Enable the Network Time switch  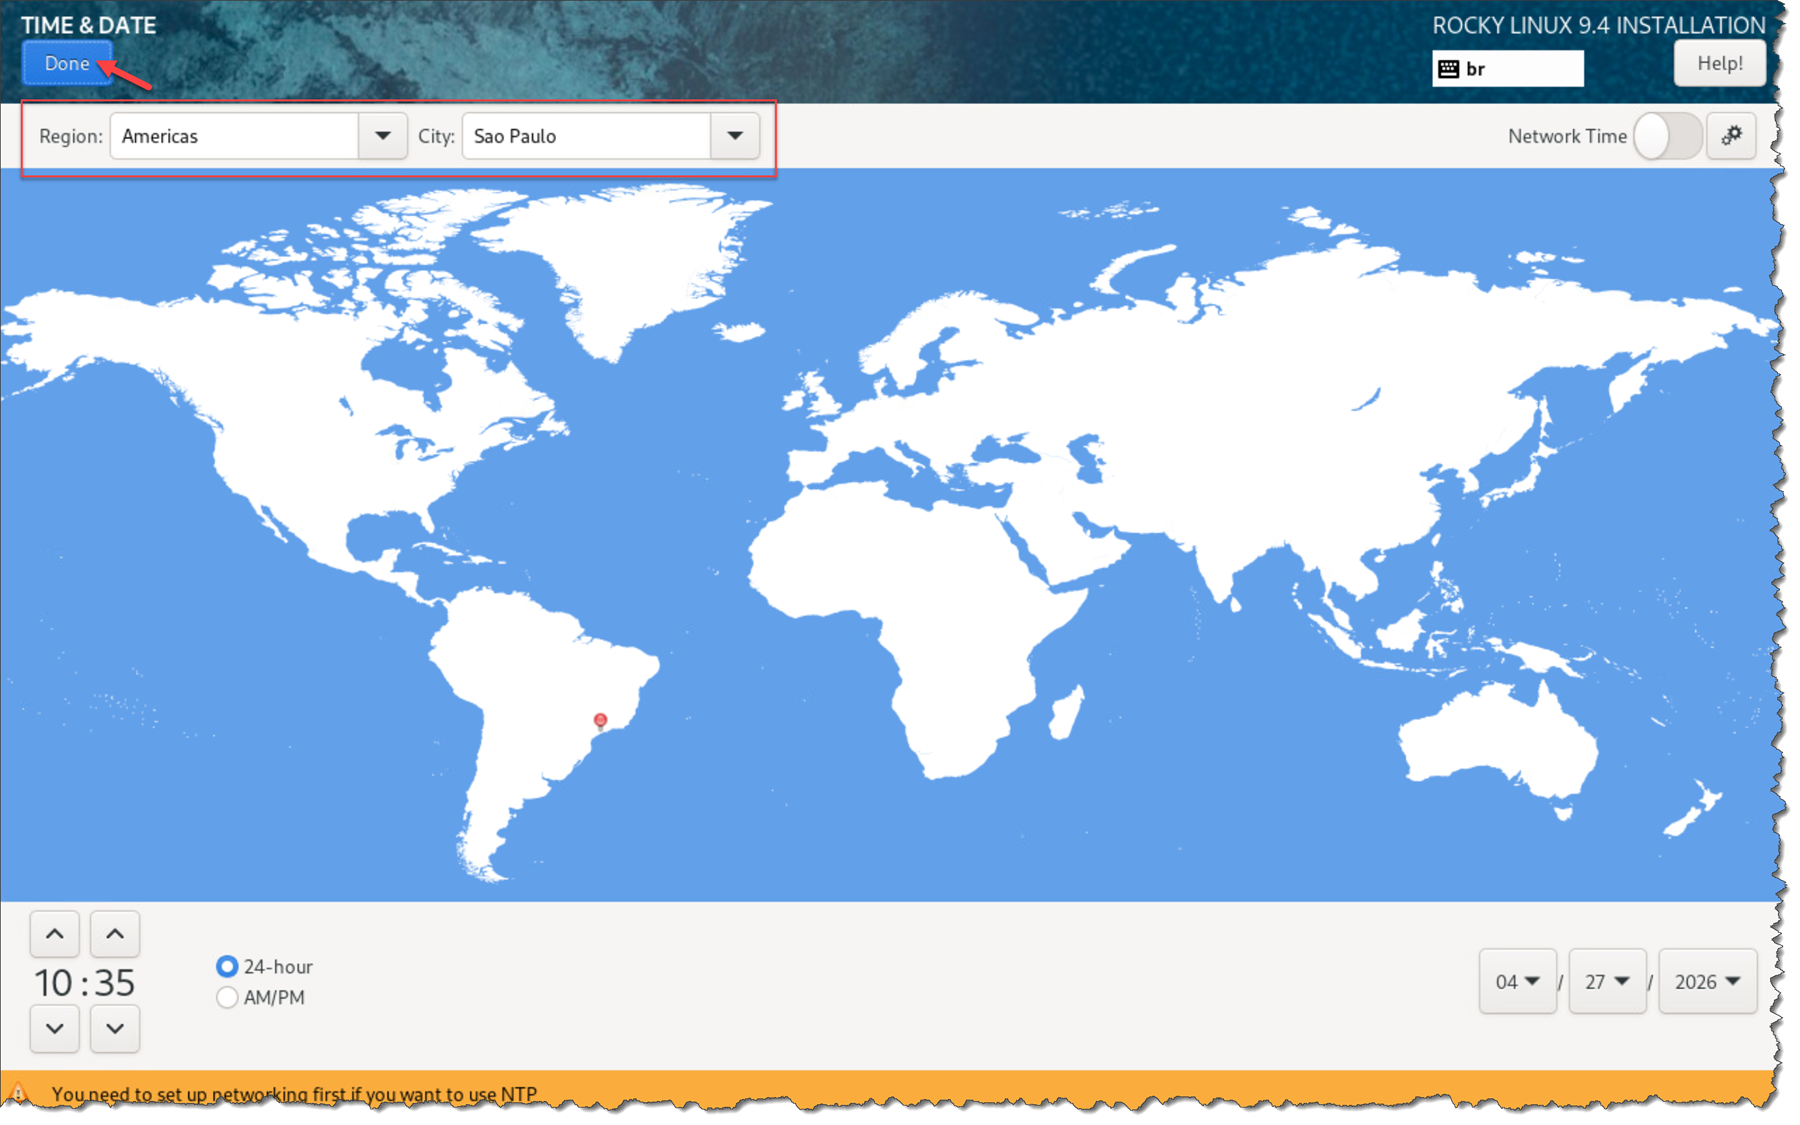(x=1667, y=136)
